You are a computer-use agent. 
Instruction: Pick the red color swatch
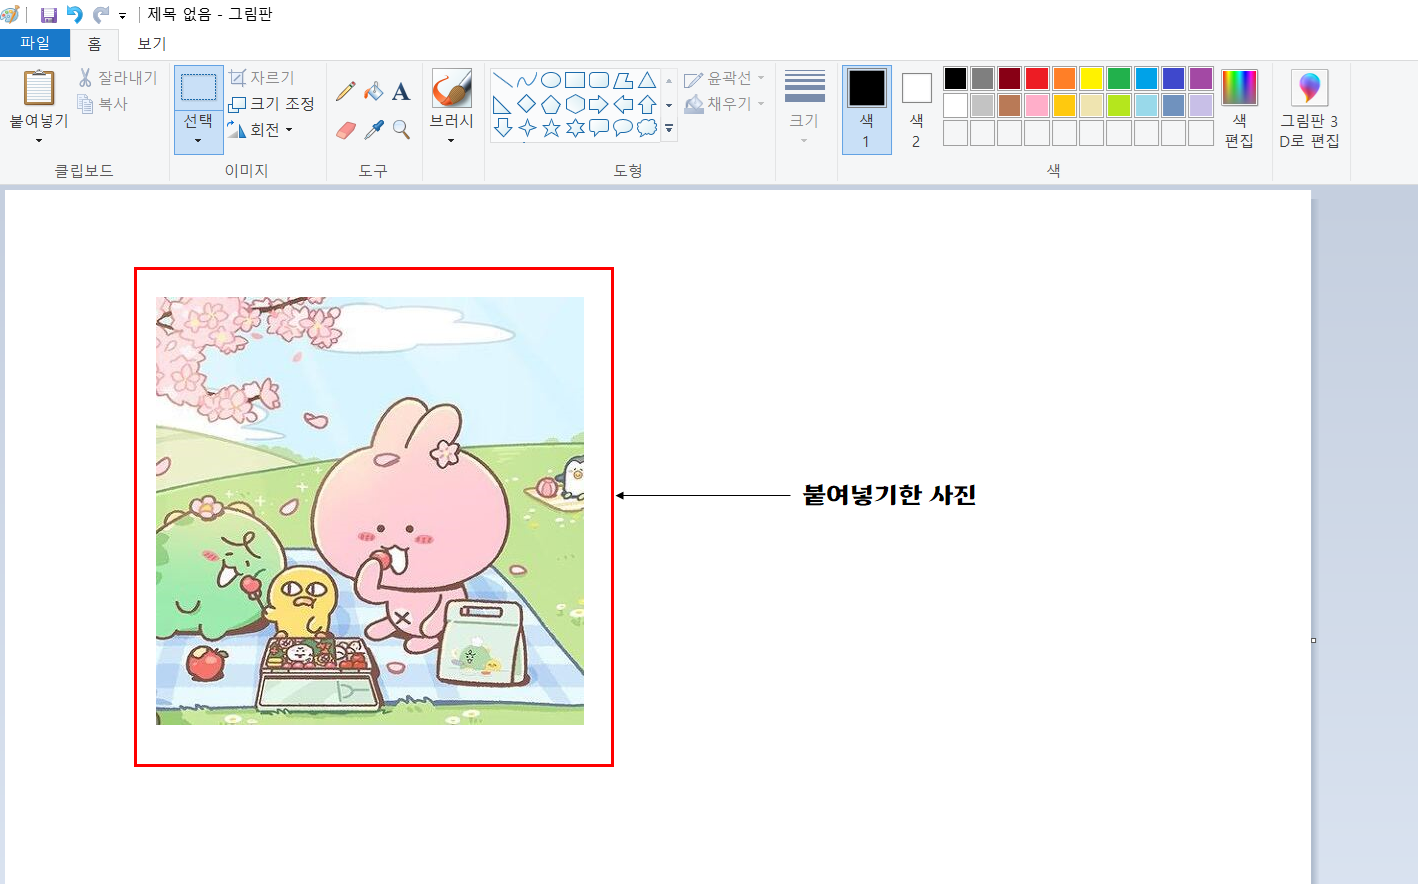[x=1037, y=79]
